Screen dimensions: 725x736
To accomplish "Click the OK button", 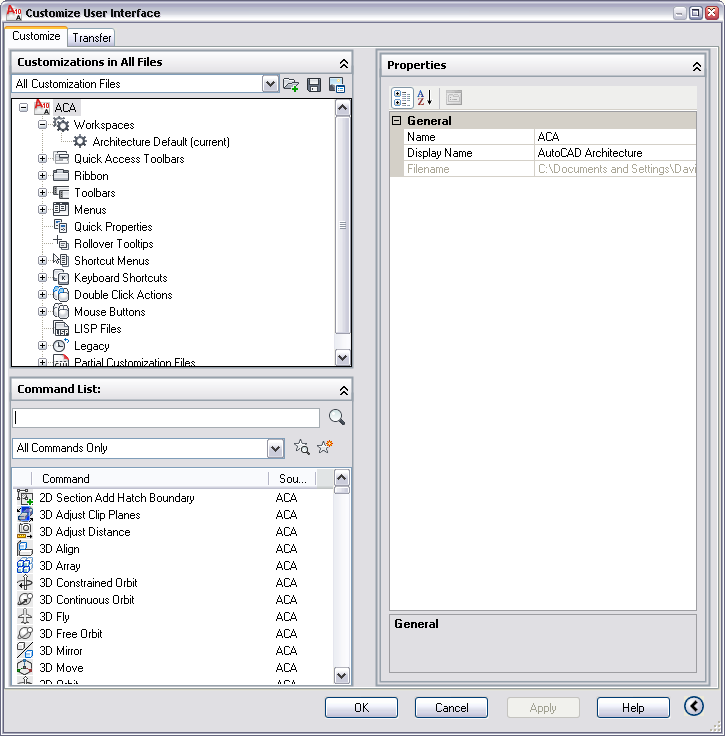I will tap(361, 707).
